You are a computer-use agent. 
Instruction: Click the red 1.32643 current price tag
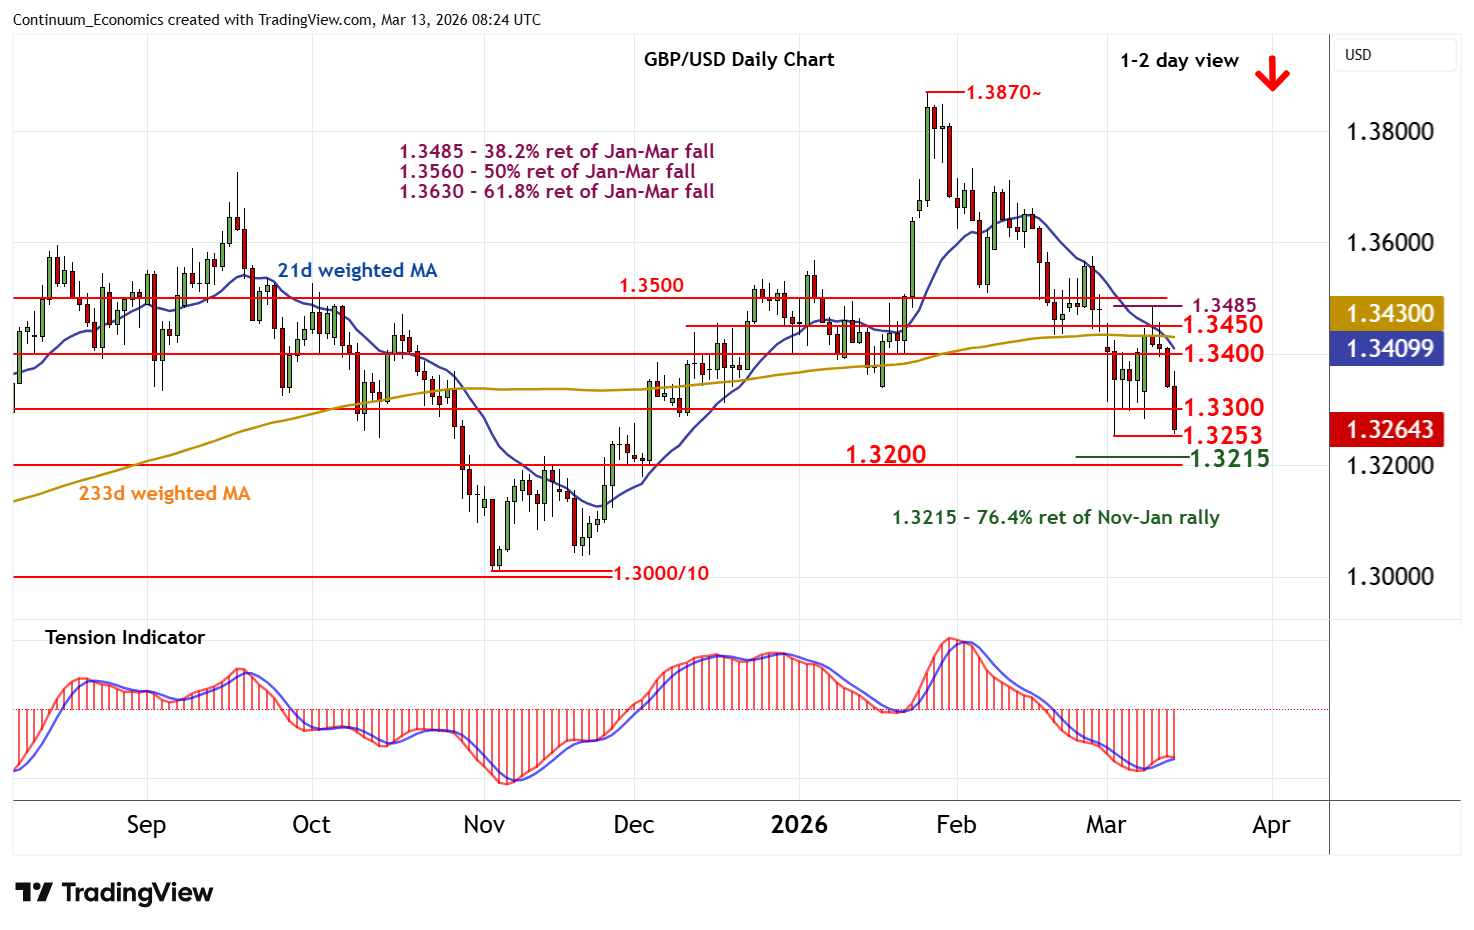point(1389,429)
